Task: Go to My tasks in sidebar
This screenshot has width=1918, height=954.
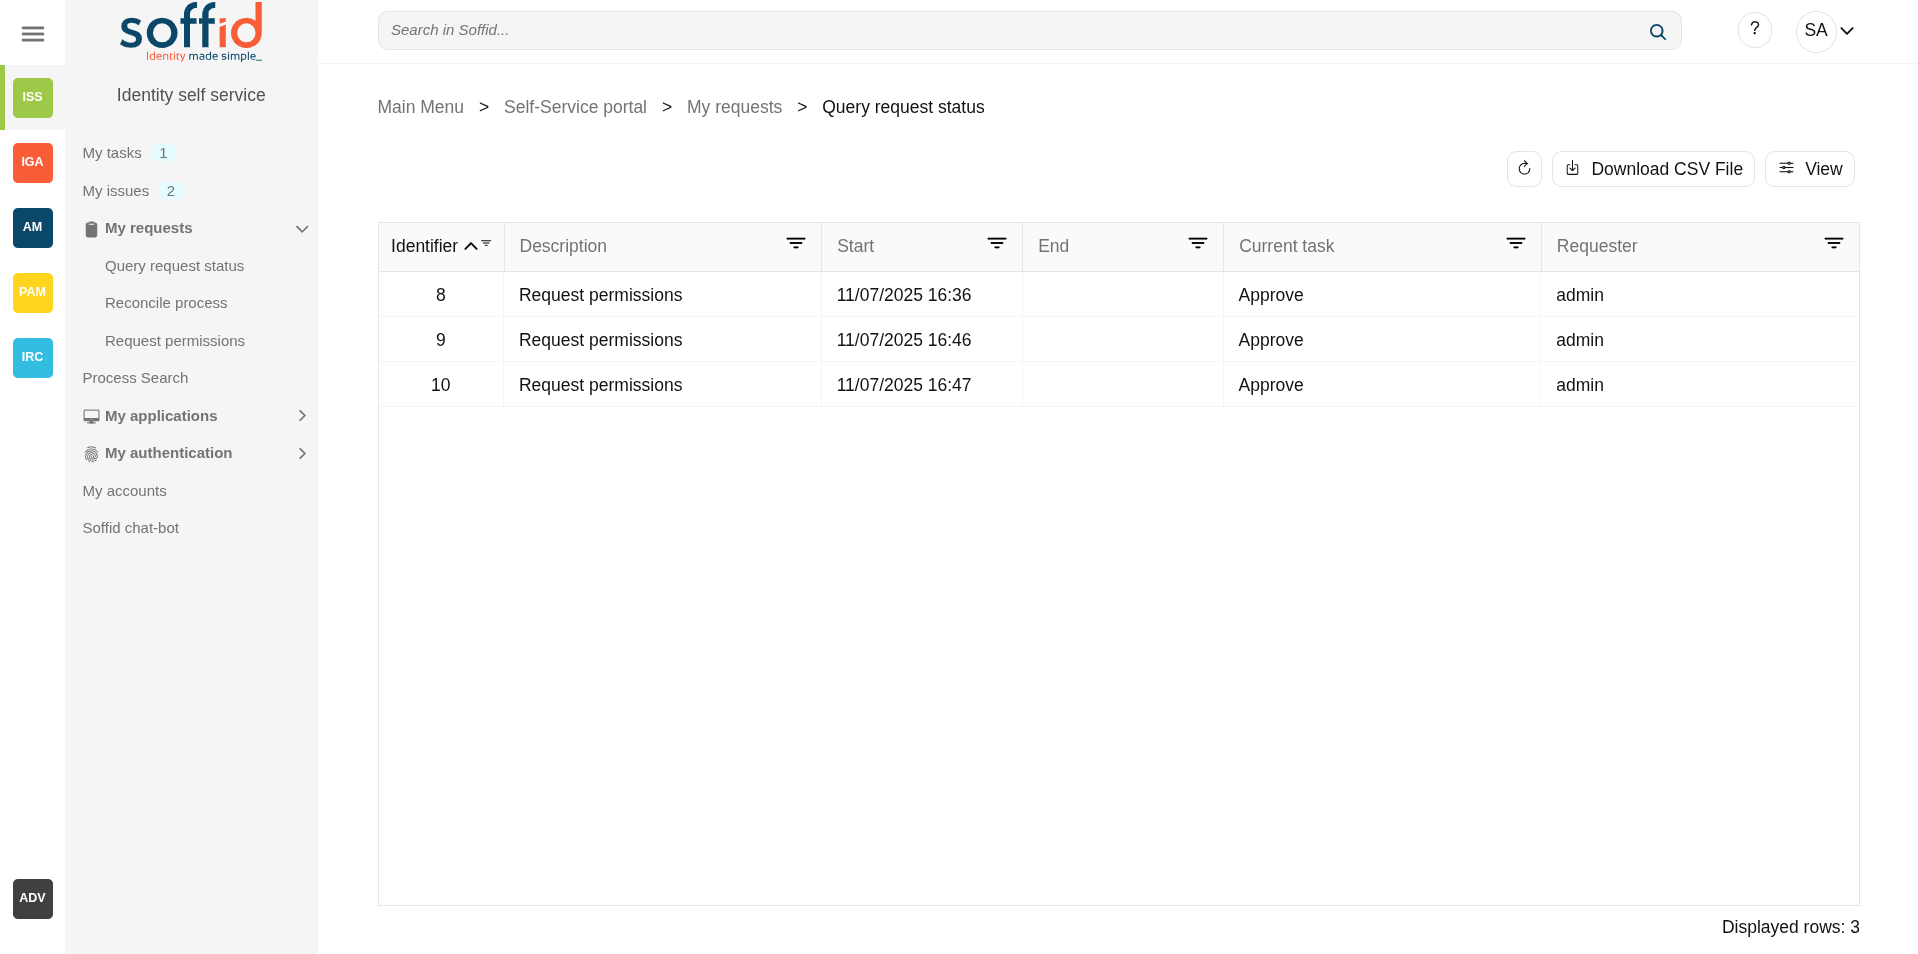Action: click(x=112, y=153)
